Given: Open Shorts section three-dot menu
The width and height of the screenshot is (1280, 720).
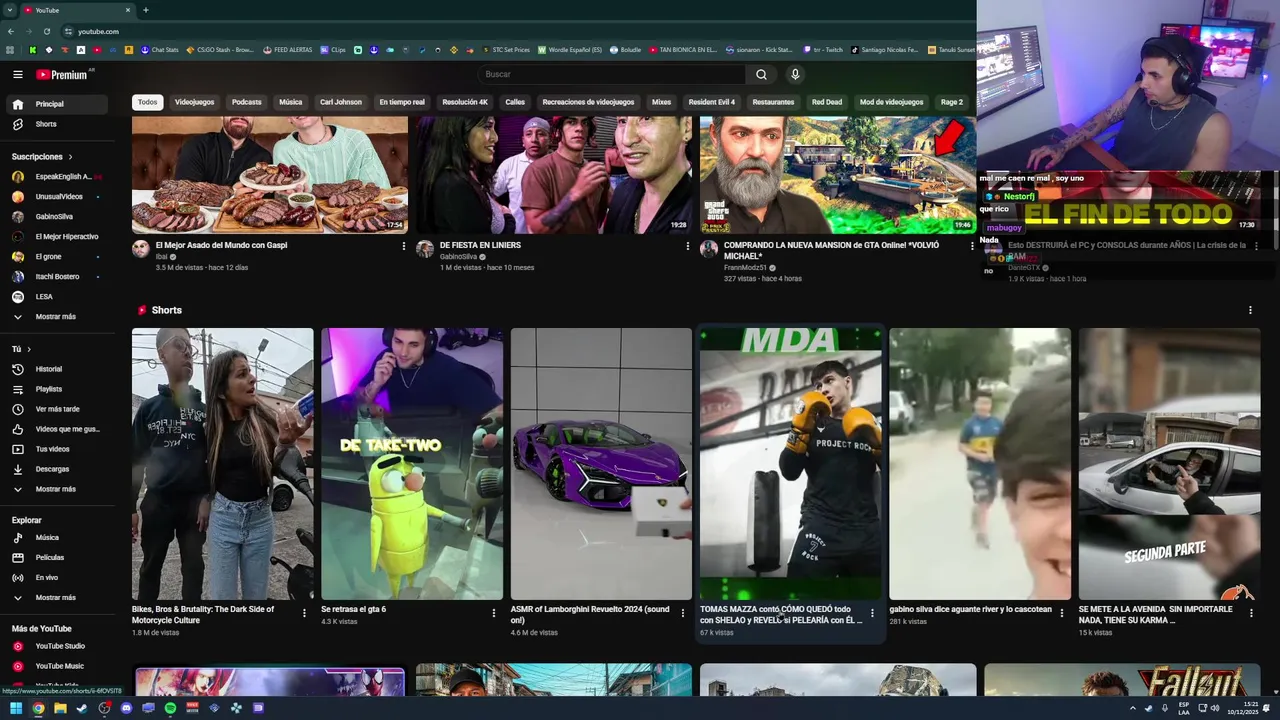Looking at the screenshot, I should (x=1250, y=310).
